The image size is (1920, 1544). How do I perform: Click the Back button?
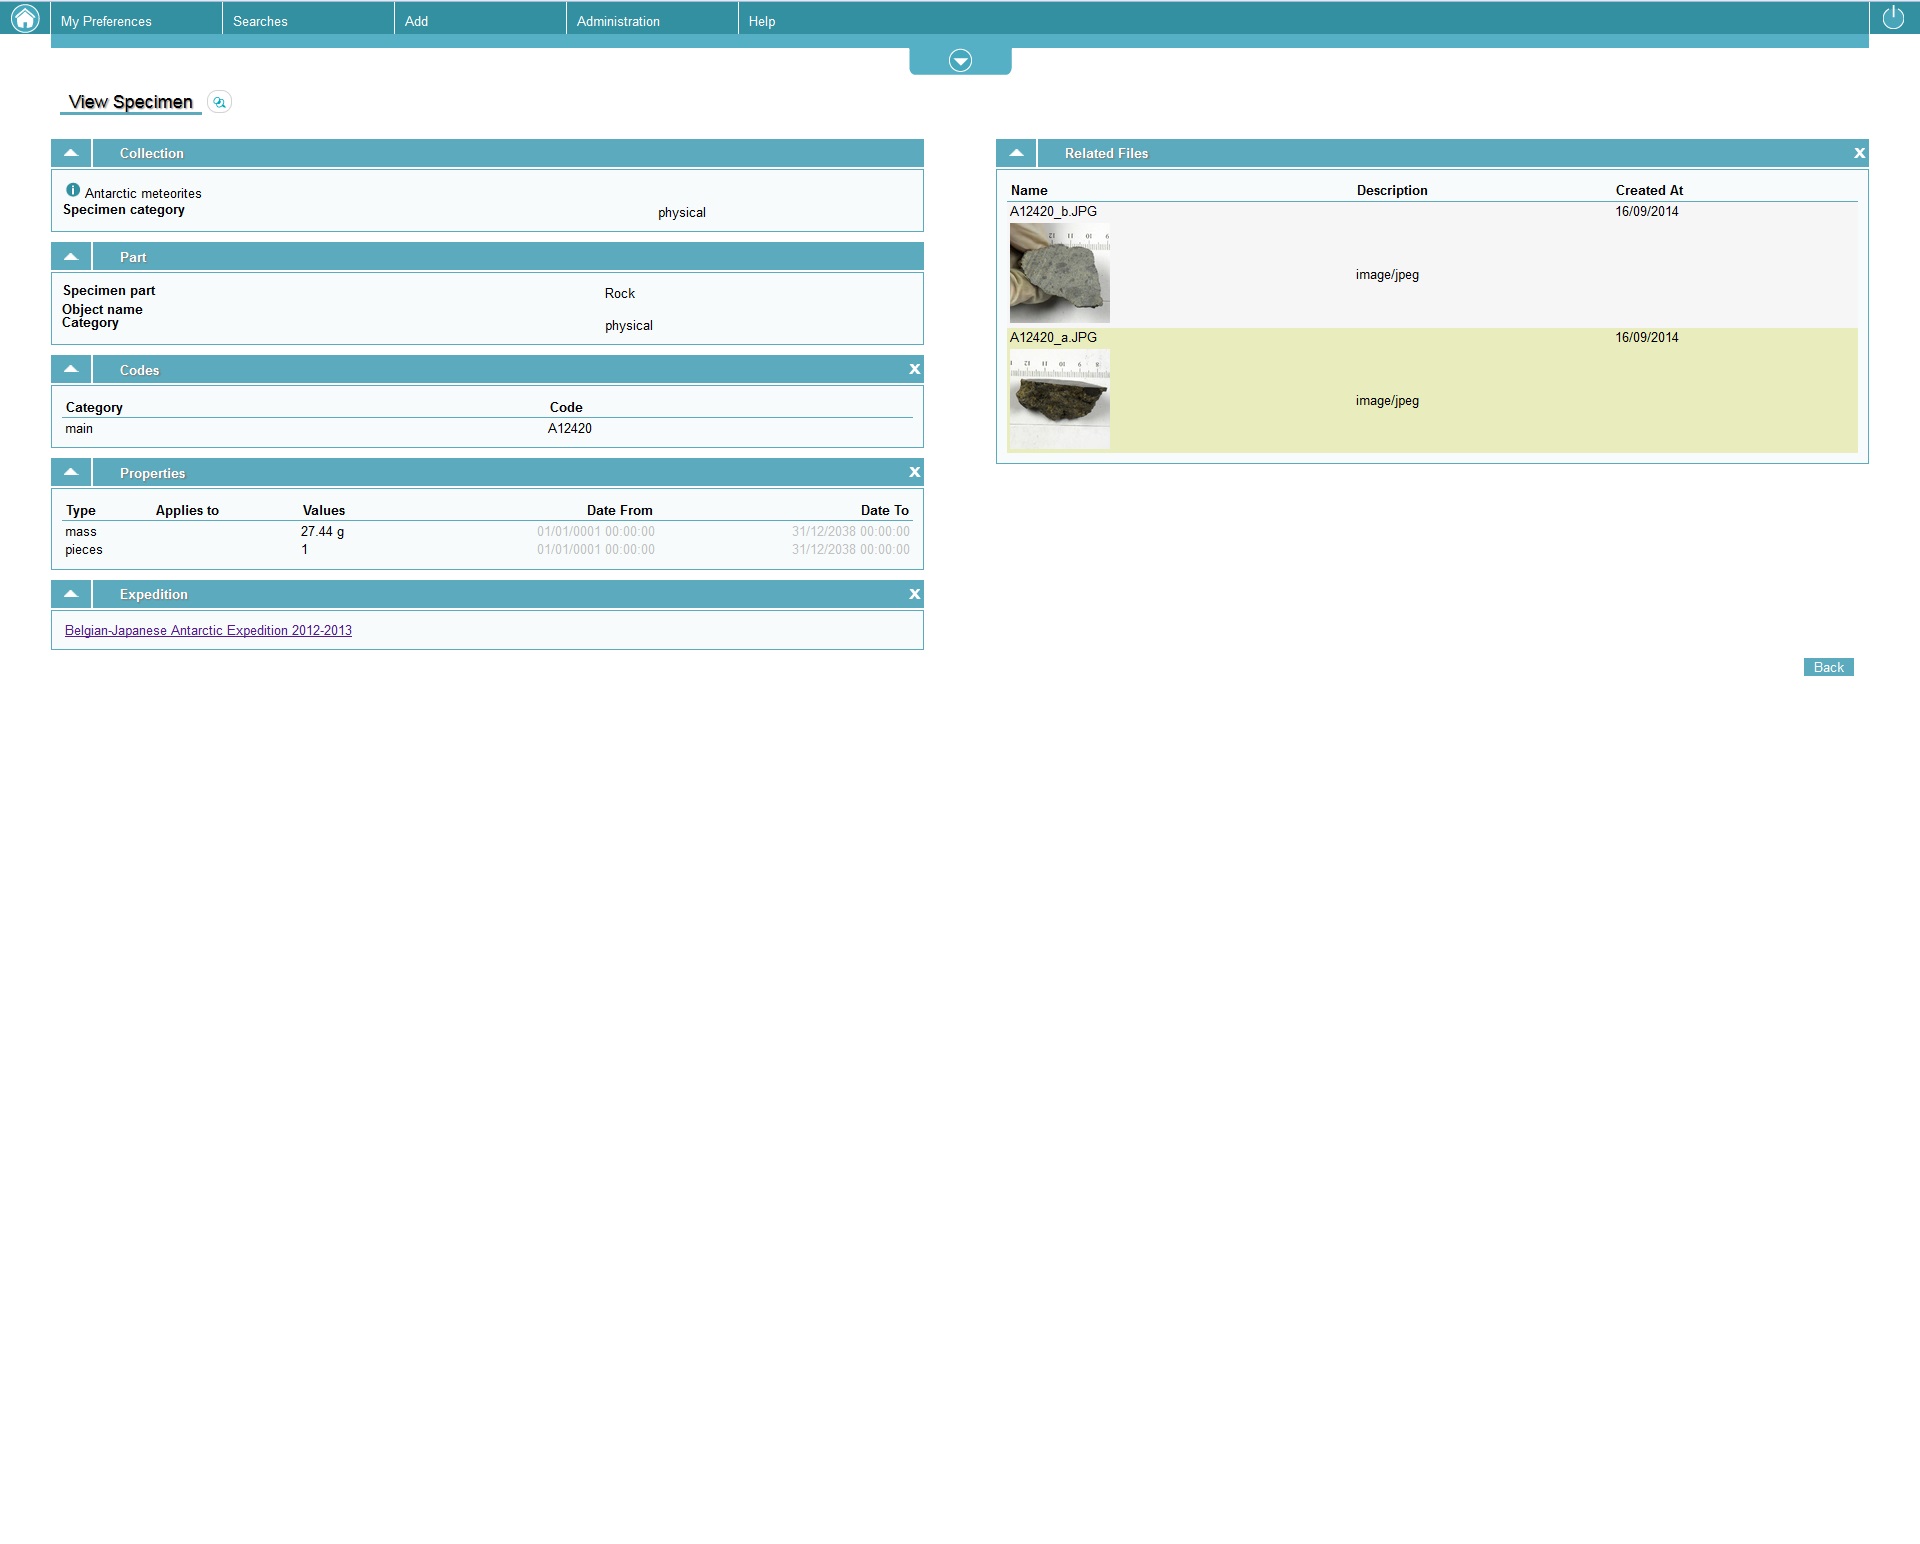tap(1828, 667)
